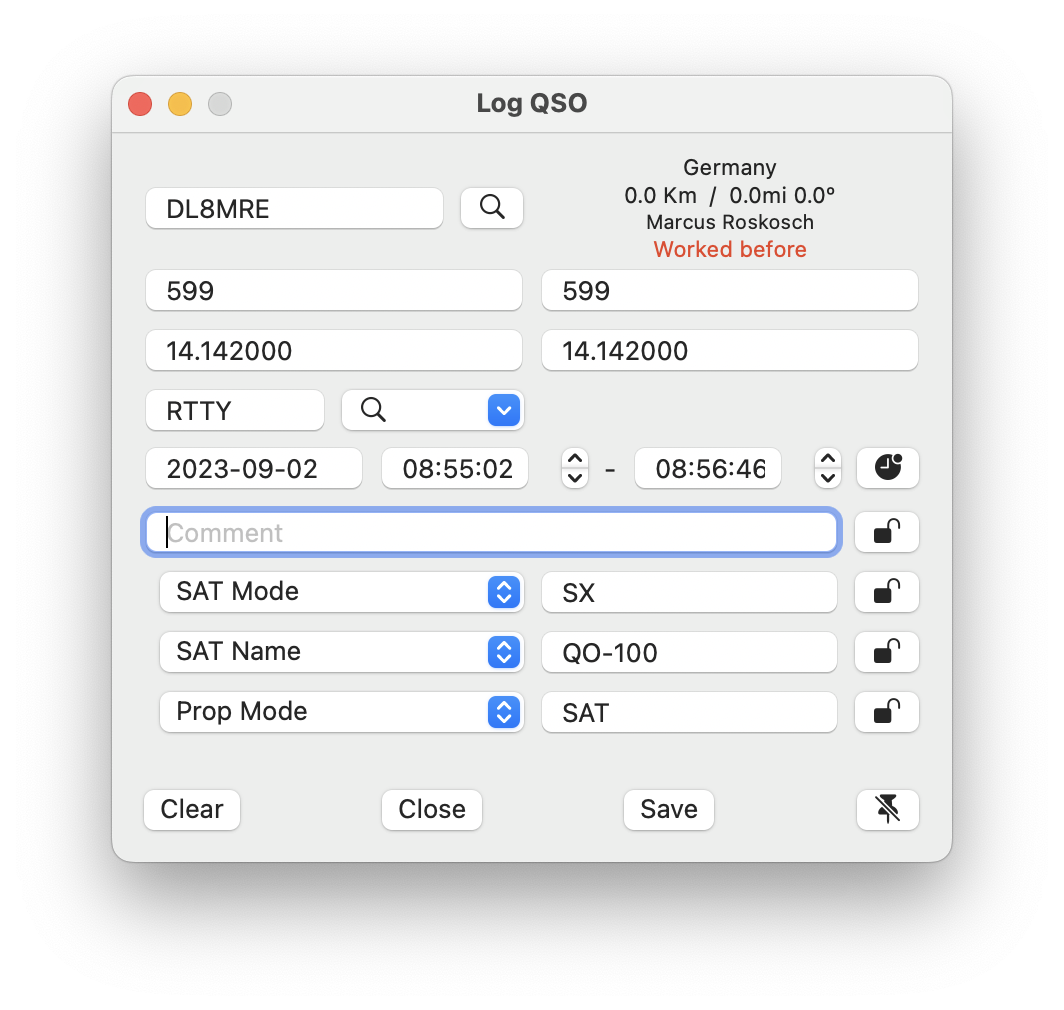
Task: Click the SAT propagation value field
Action: 689,712
